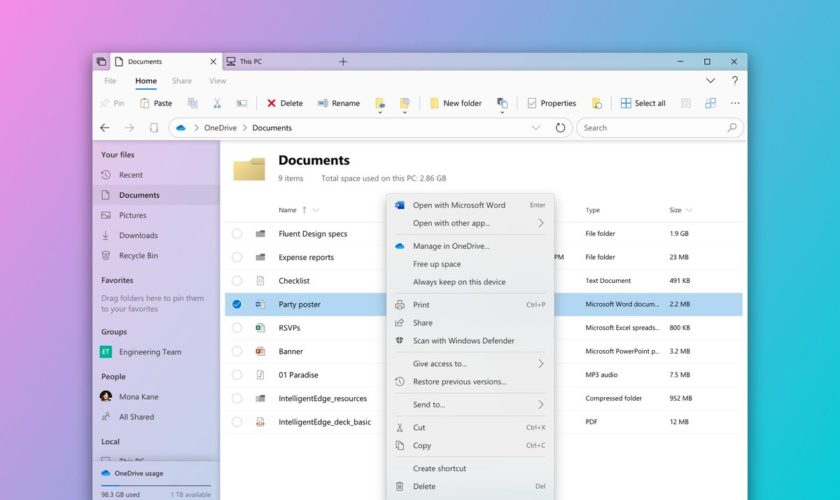Uncheck the Party poster selection circle
The height and width of the screenshot is (500, 840).
pos(237,304)
